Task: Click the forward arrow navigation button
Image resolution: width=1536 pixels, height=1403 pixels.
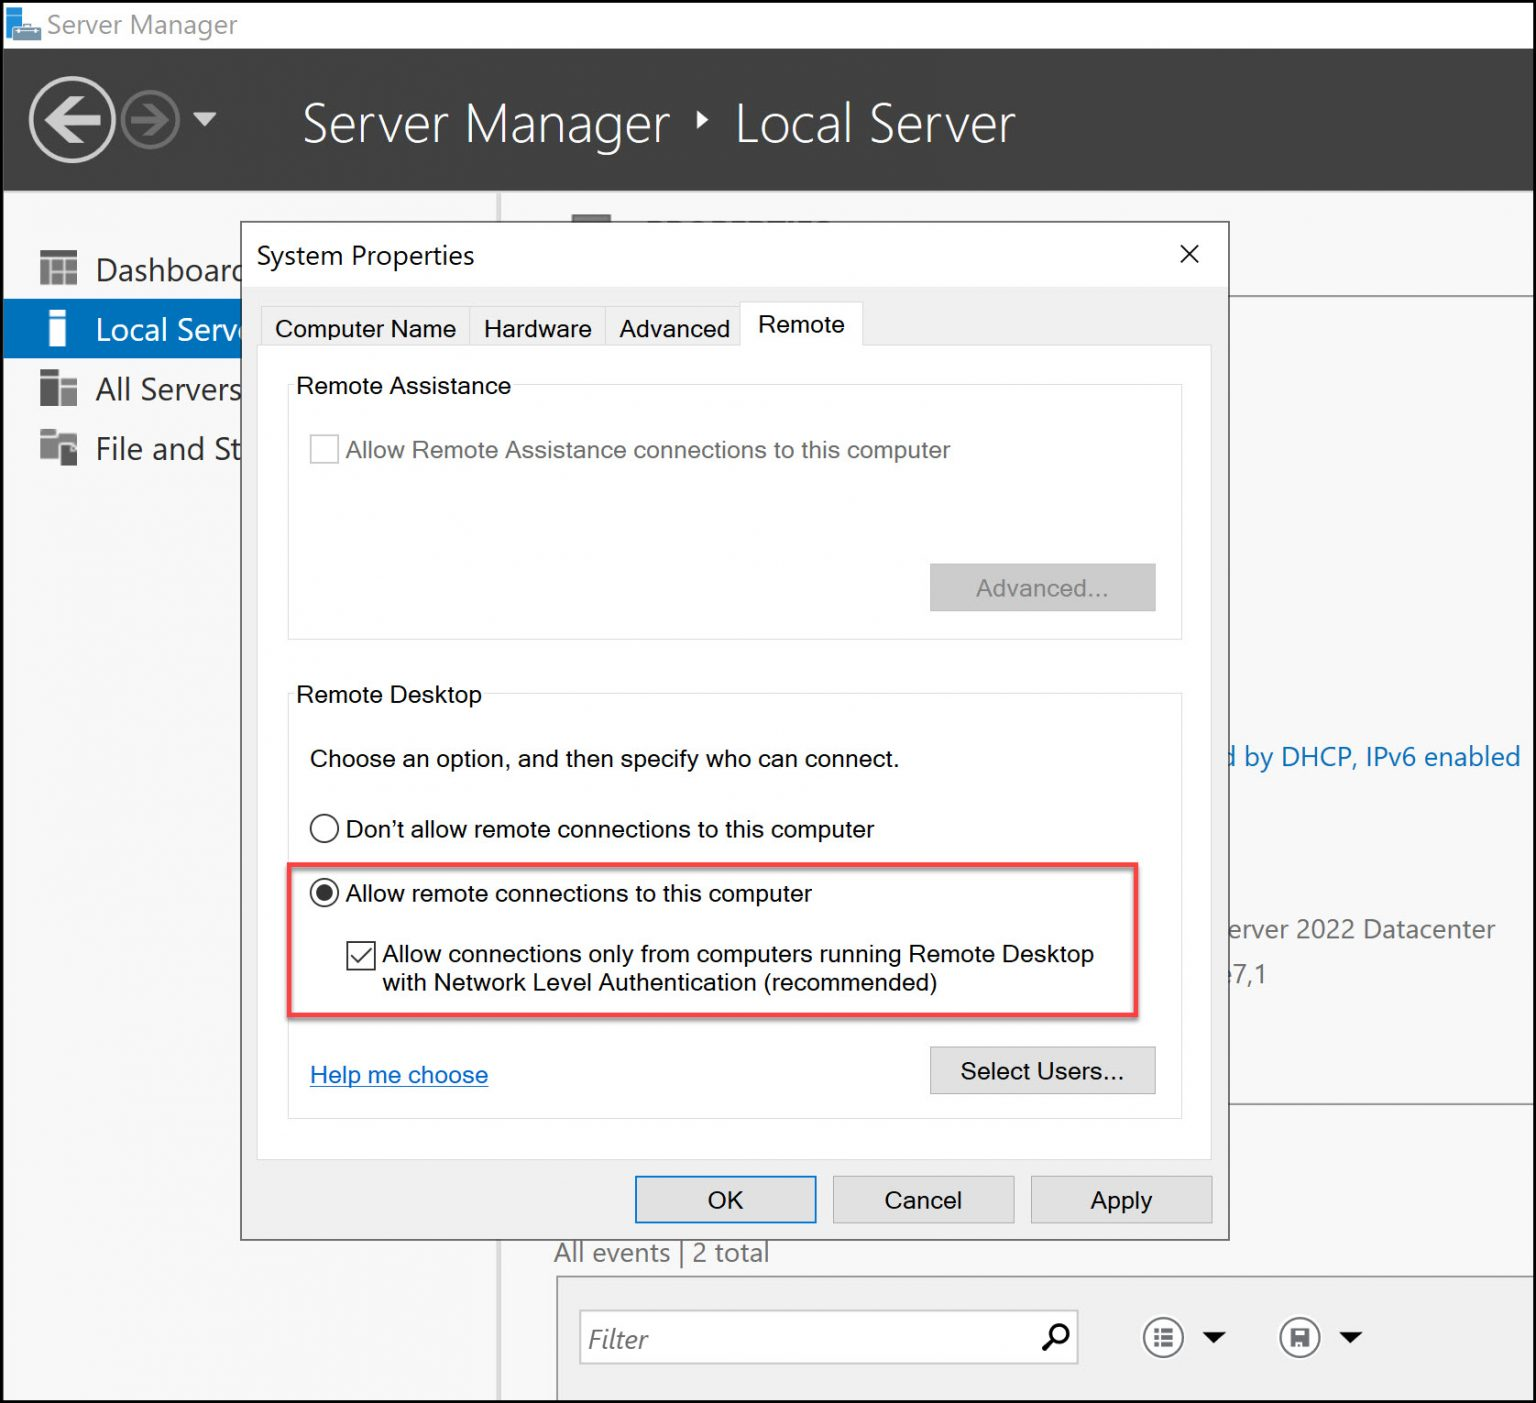Action: [150, 120]
